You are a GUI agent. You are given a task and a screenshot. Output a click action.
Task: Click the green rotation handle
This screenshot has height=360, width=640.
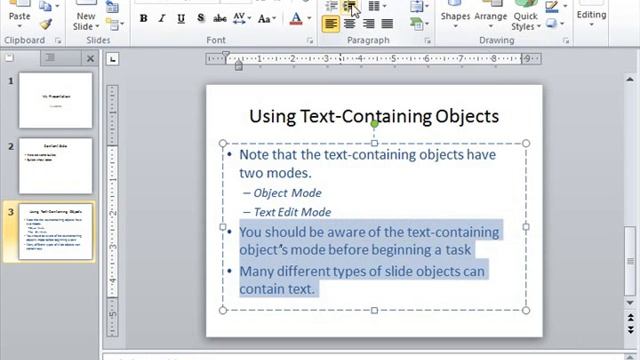click(x=374, y=124)
